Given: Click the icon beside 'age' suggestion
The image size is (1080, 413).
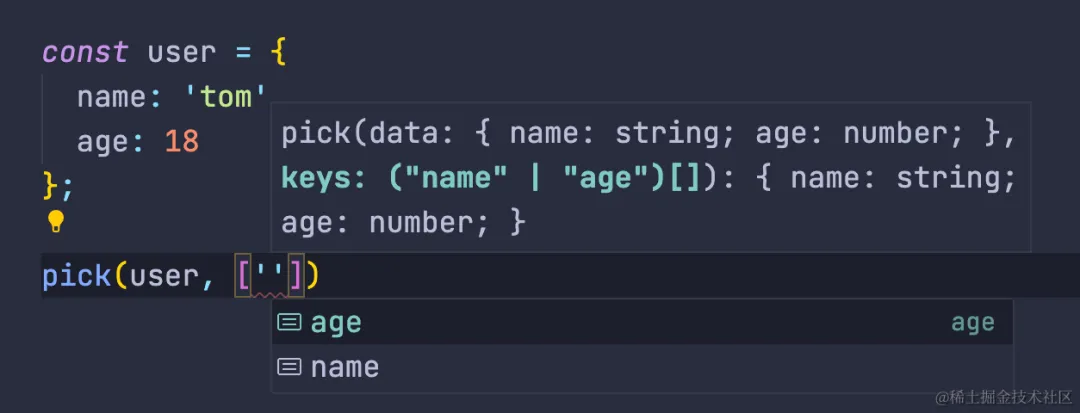Looking at the screenshot, I should point(289,322).
